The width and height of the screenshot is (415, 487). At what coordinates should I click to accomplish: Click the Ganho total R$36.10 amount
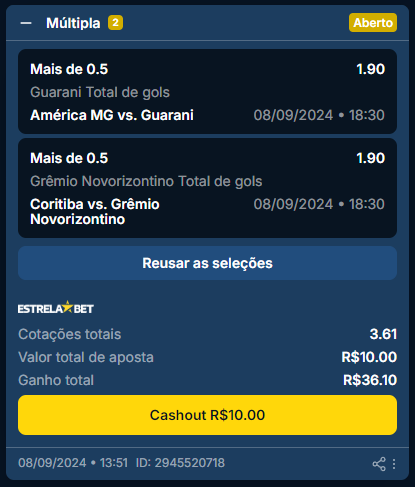(x=370, y=380)
